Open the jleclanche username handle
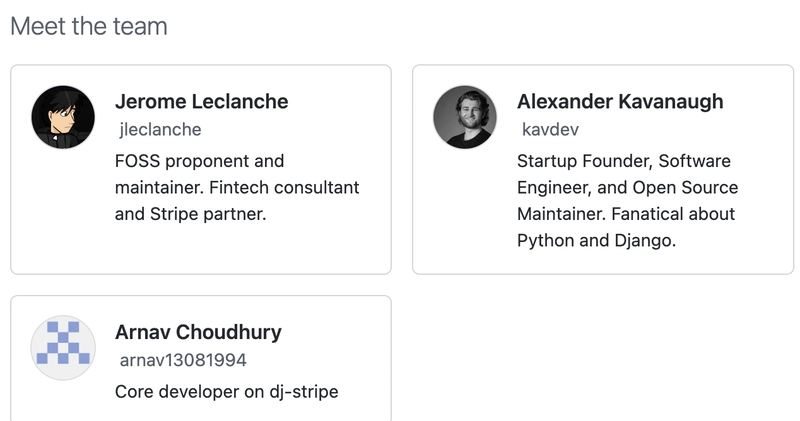The height and width of the screenshot is (421, 800). coord(160,130)
